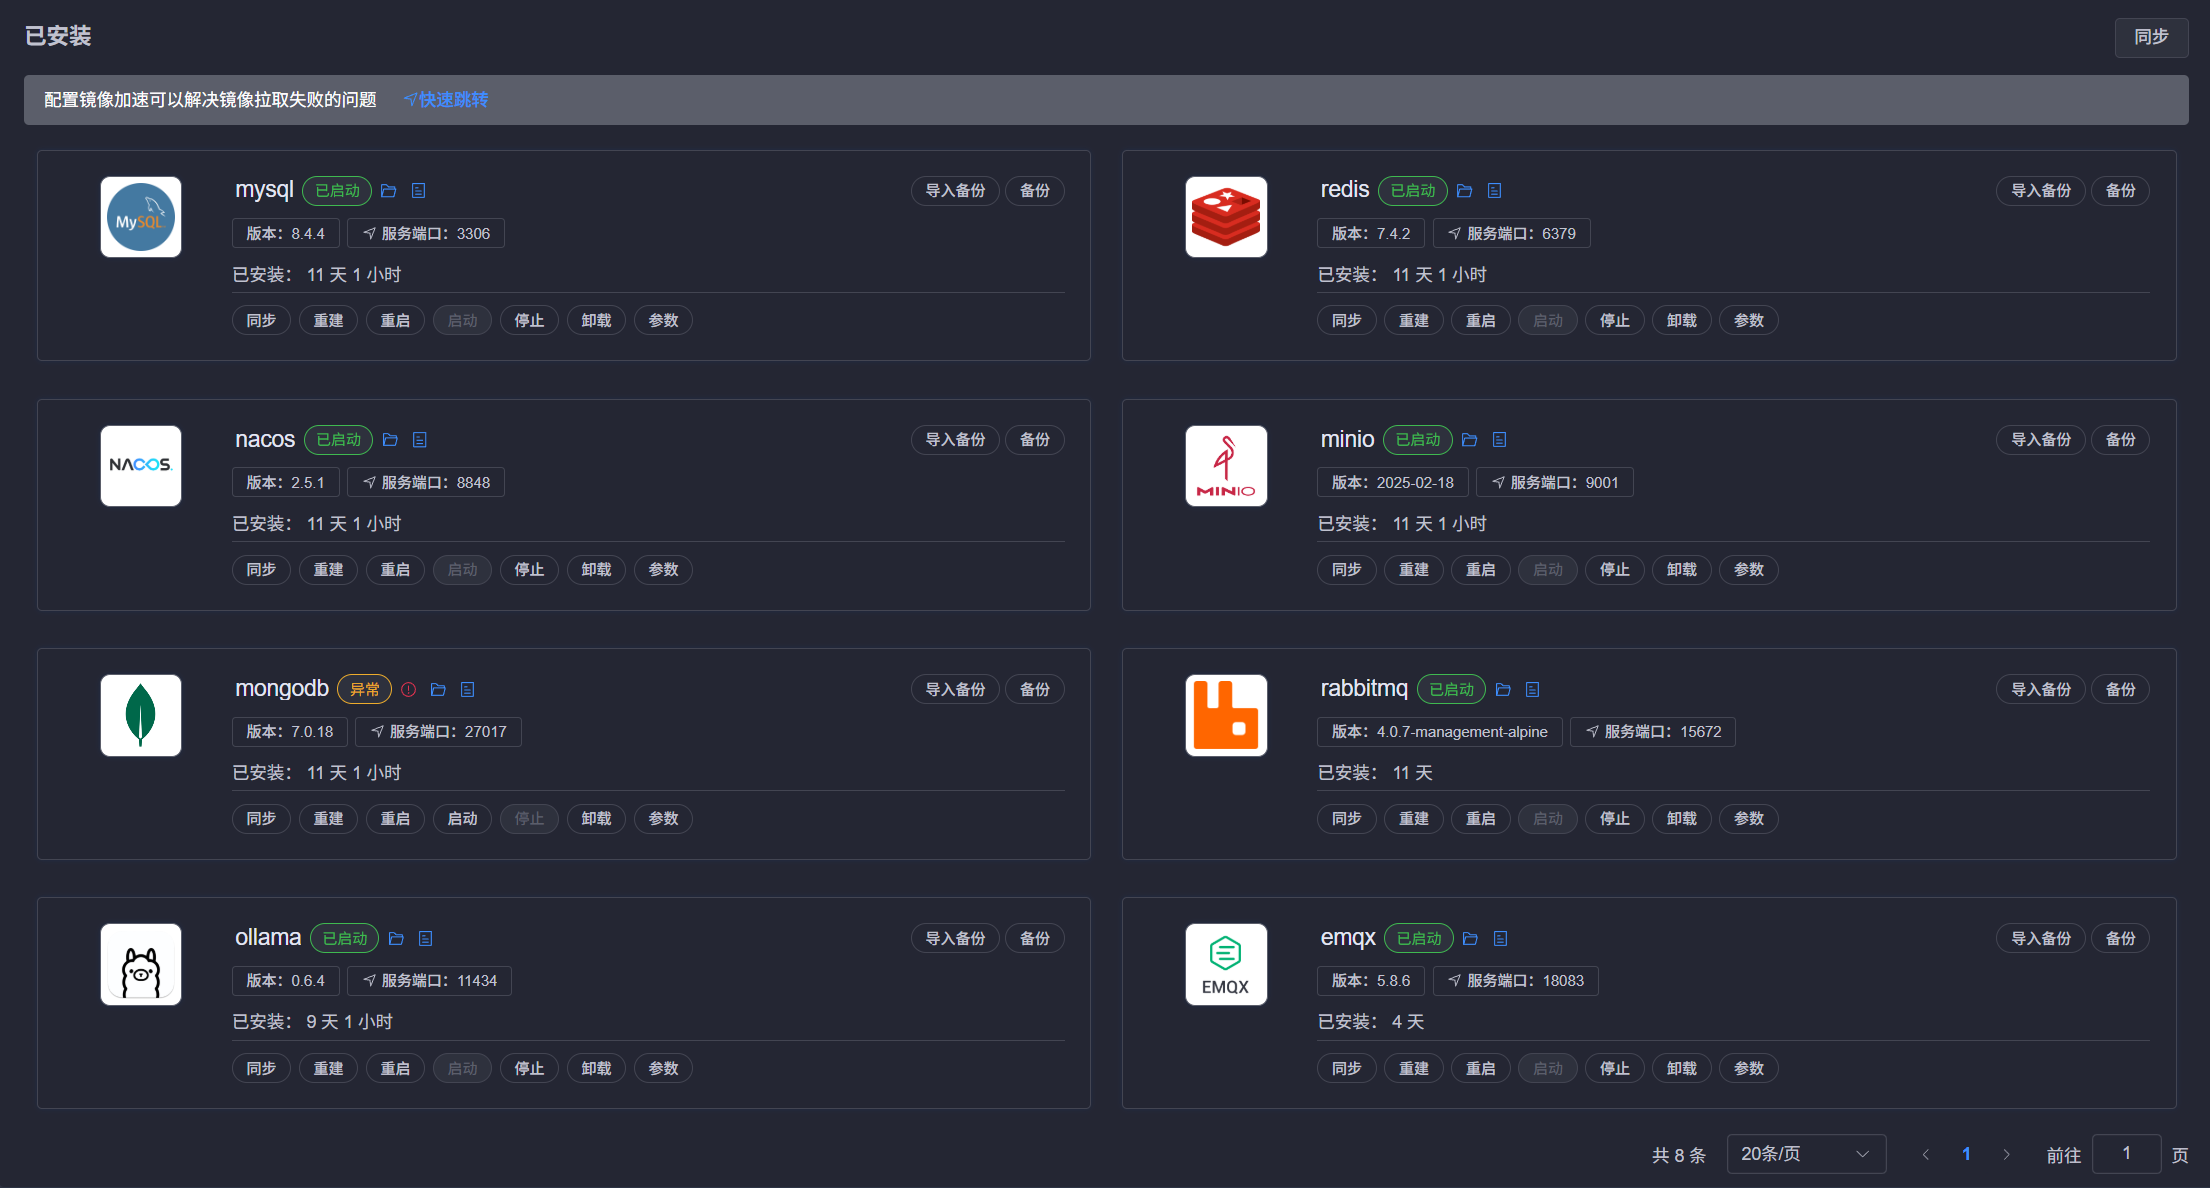The image size is (2210, 1188).
Task: Open mysql folder icon
Action: point(389,191)
